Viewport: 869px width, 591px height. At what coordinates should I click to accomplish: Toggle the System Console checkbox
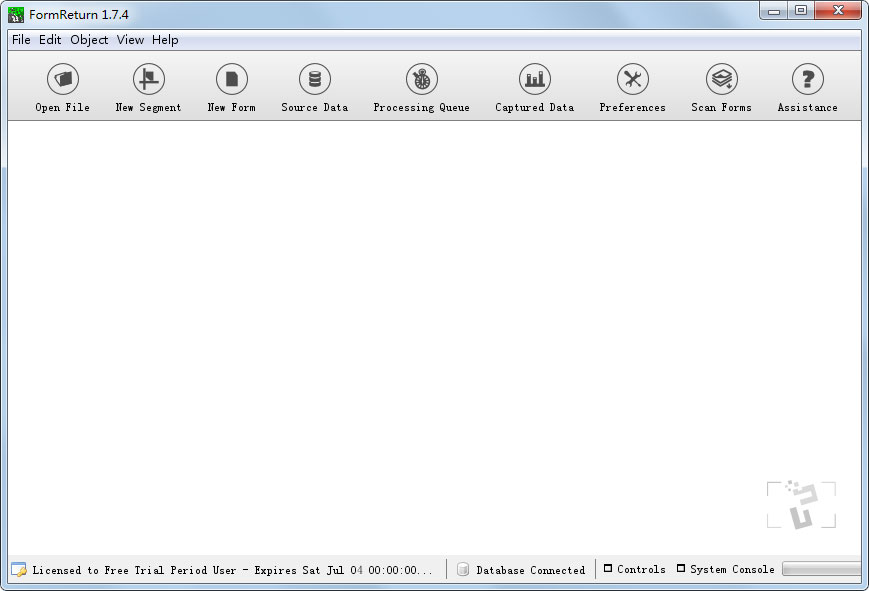pyautogui.click(x=681, y=569)
